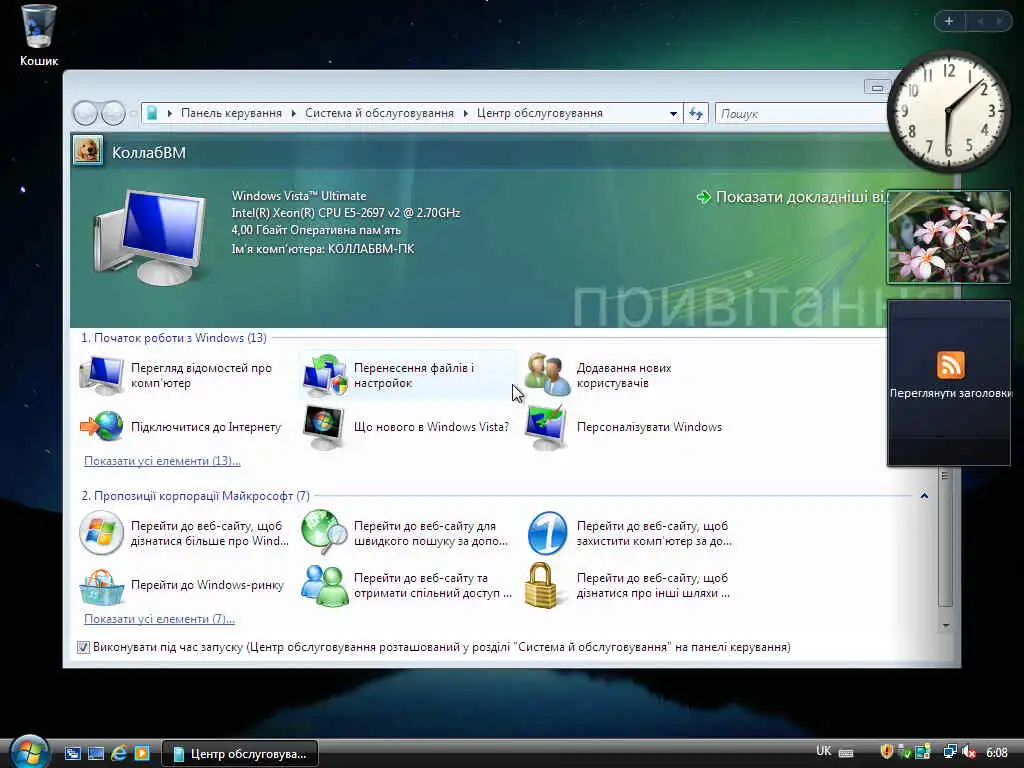1024x768 pixels.
Task: Click the RSS feed icon in sidebar gadget
Action: tap(950, 364)
